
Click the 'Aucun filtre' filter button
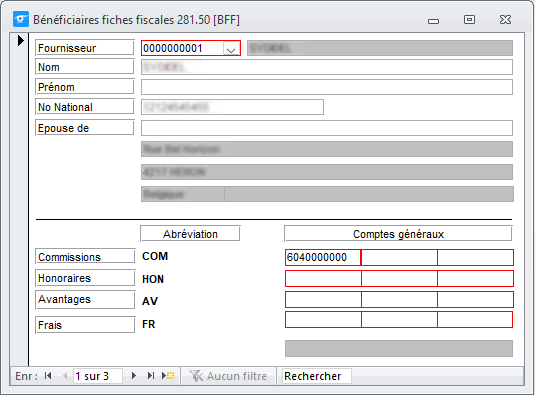point(228,376)
